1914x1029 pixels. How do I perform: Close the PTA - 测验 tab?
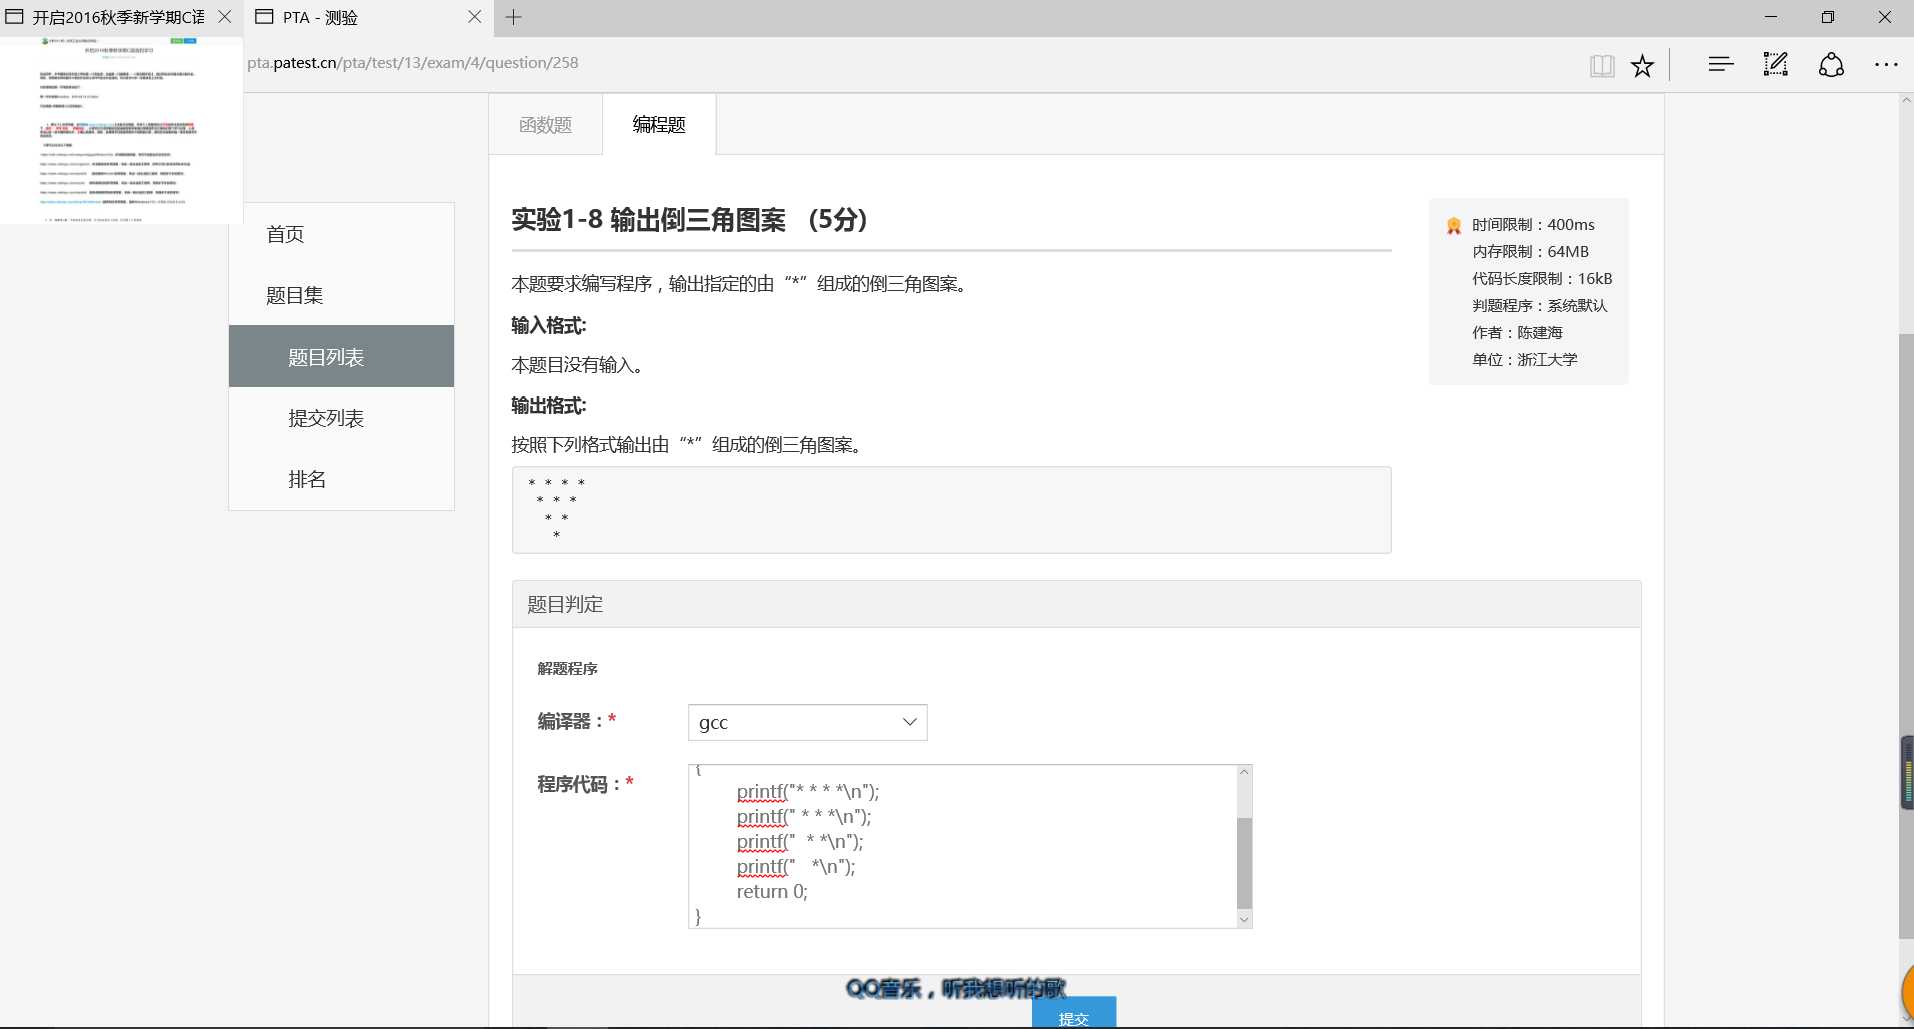475,17
